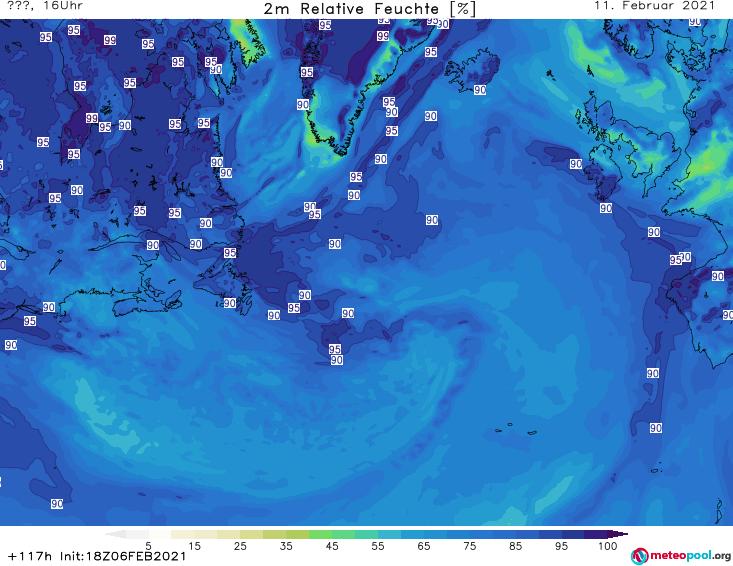The height and width of the screenshot is (566, 733).
Task: Click the colorbar label '55'
Action: (378, 546)
